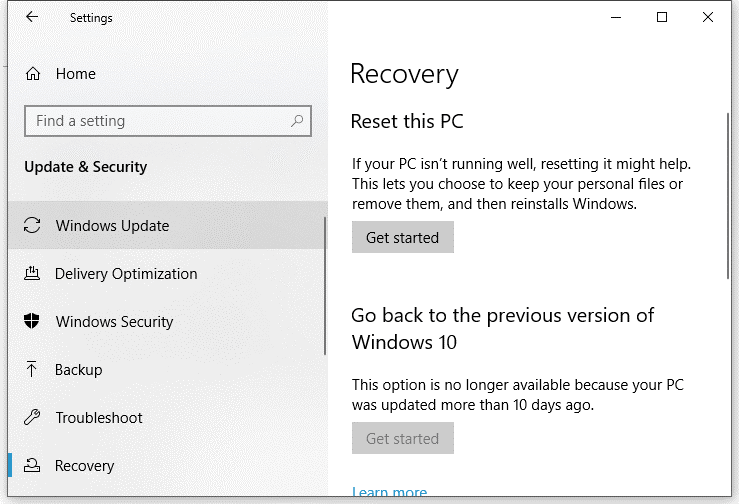
Task: Click the back arrow icon
Action: [32, 18]
